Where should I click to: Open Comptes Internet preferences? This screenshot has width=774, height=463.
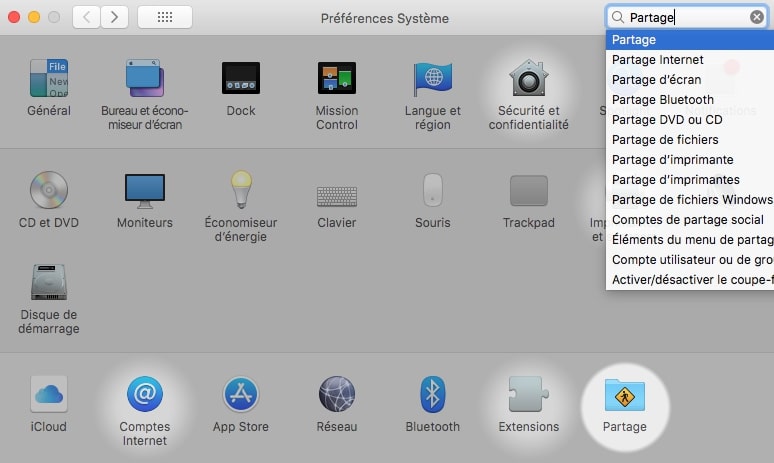[145, 411]
